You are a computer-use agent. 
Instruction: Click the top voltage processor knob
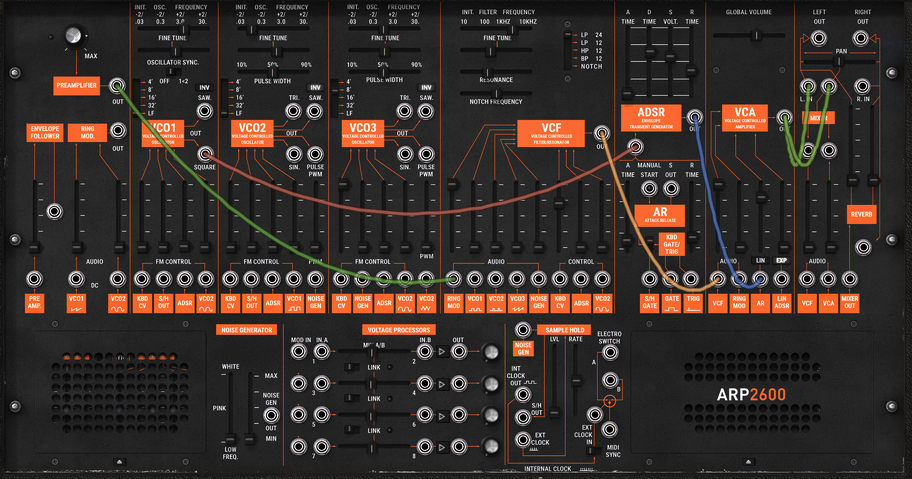click(x=490, y=352)
